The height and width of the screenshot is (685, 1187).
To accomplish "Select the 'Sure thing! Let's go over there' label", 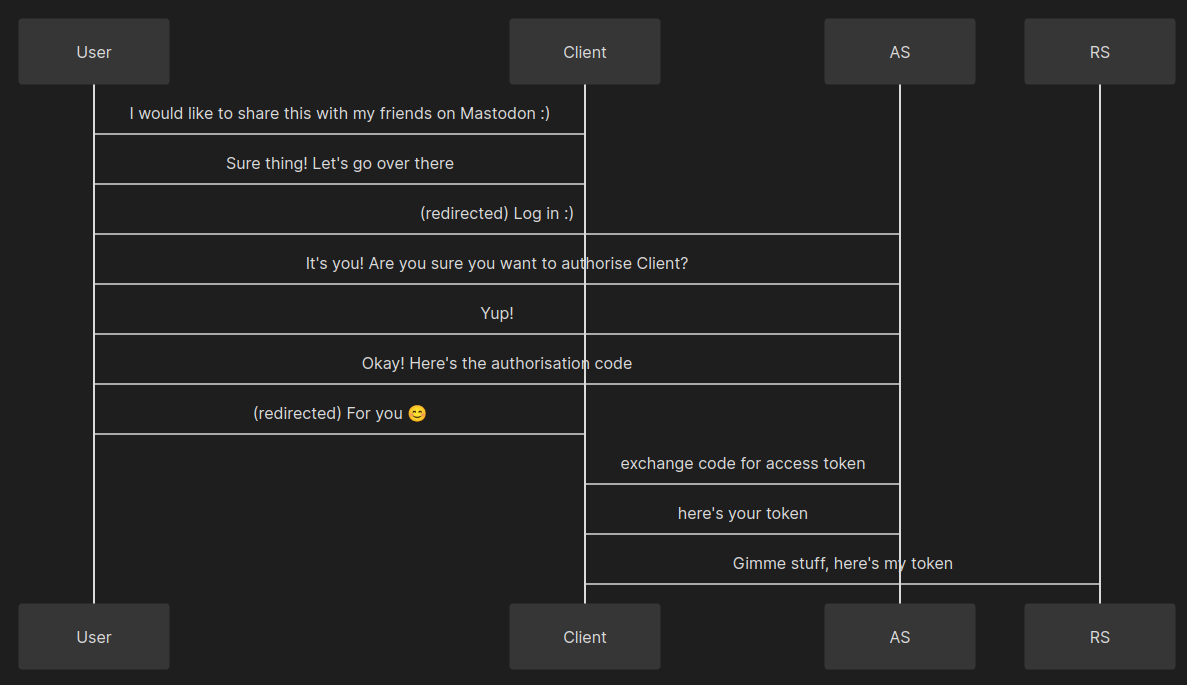I will 340,164.
